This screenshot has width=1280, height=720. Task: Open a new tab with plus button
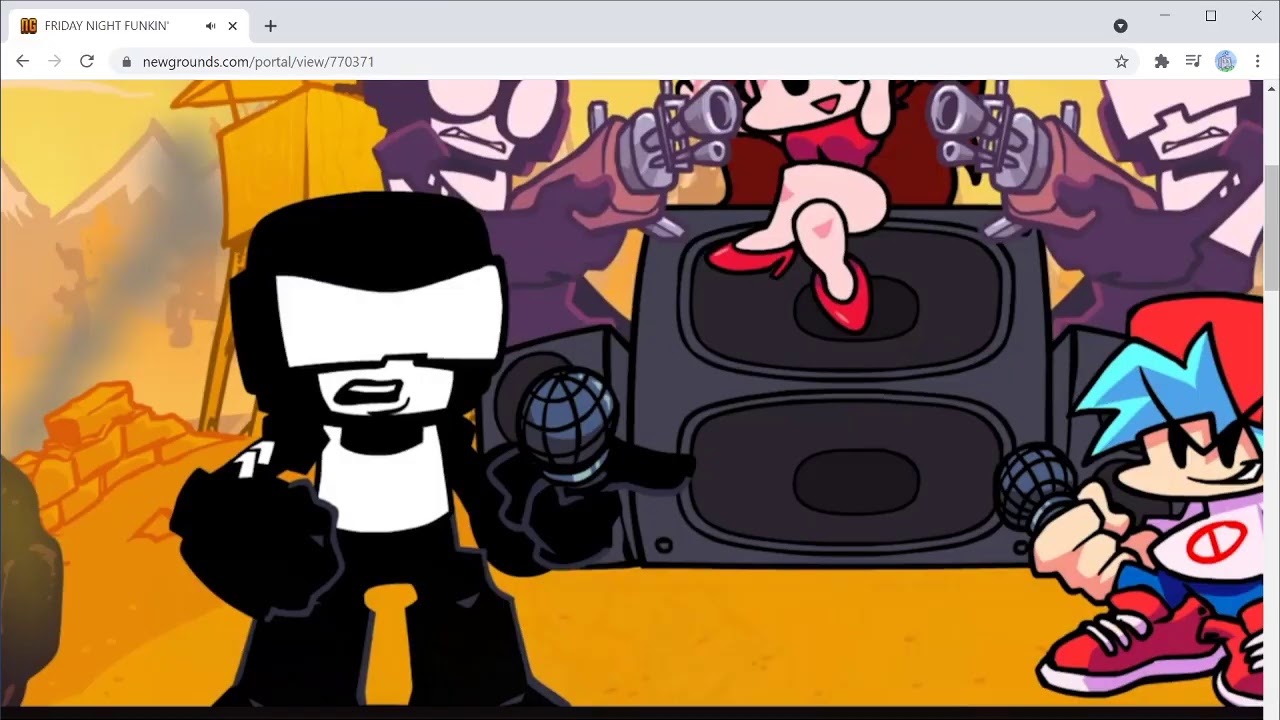pos(270,26)
